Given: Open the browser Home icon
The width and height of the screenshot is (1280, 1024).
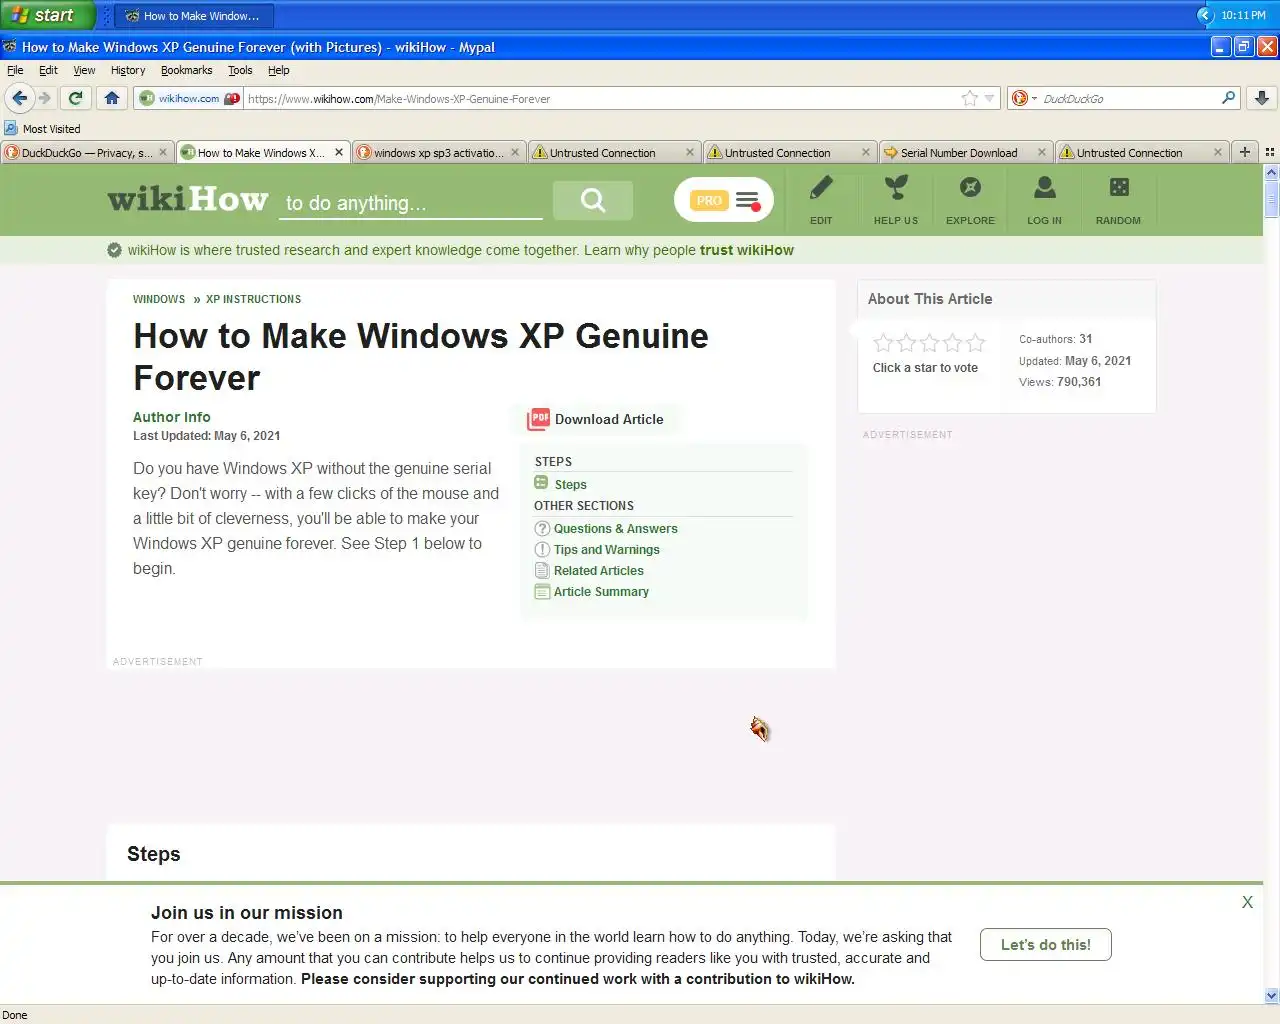Looking at the screenshot, I should click(x=112, y=98).
